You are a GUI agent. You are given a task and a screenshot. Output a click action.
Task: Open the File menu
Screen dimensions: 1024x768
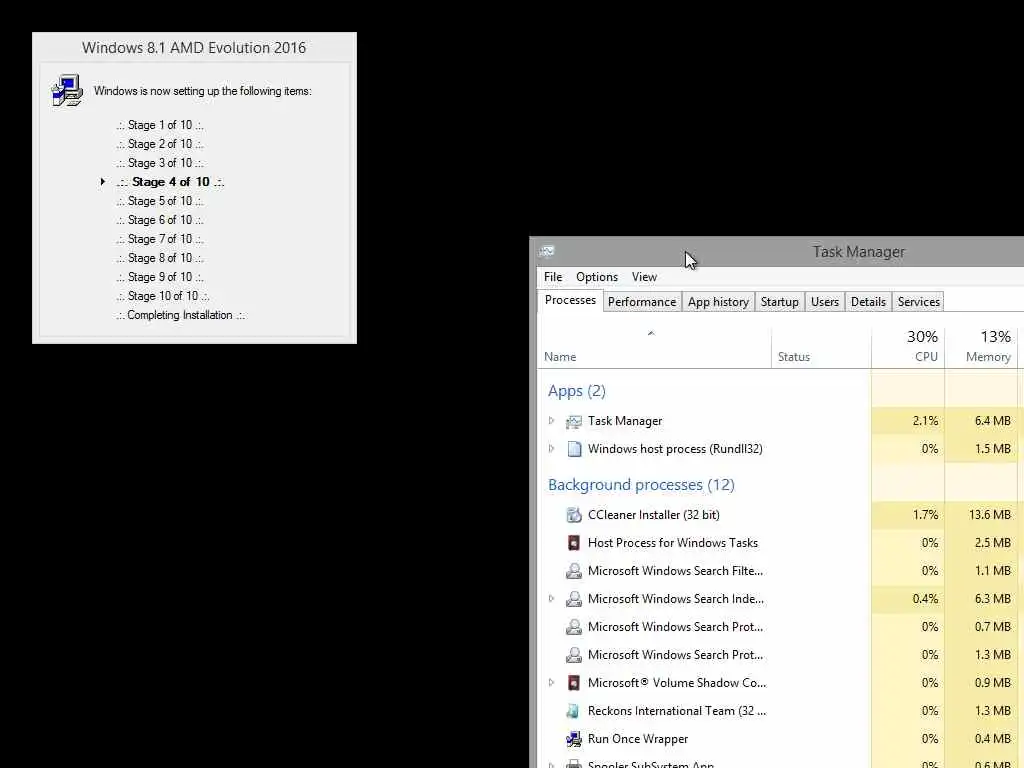point(552,277)
